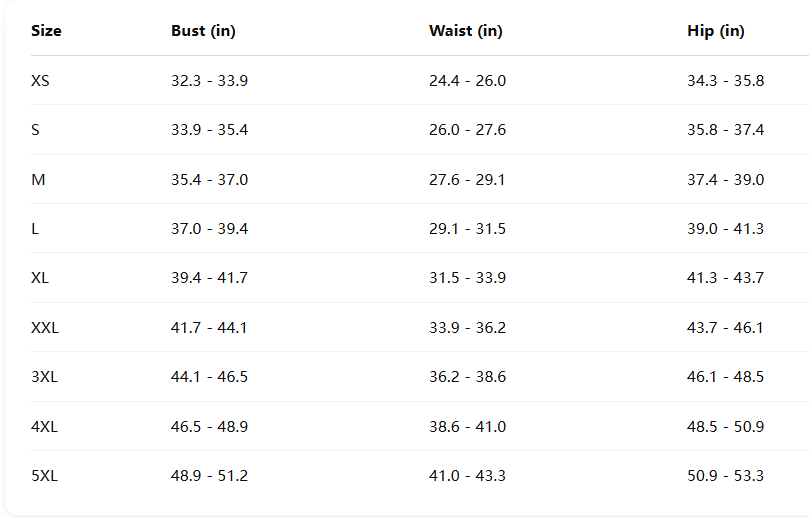Viewport: 809px width, 518px height.
Task: Click the Waist (in) column header
Action: tap(465, 31)
